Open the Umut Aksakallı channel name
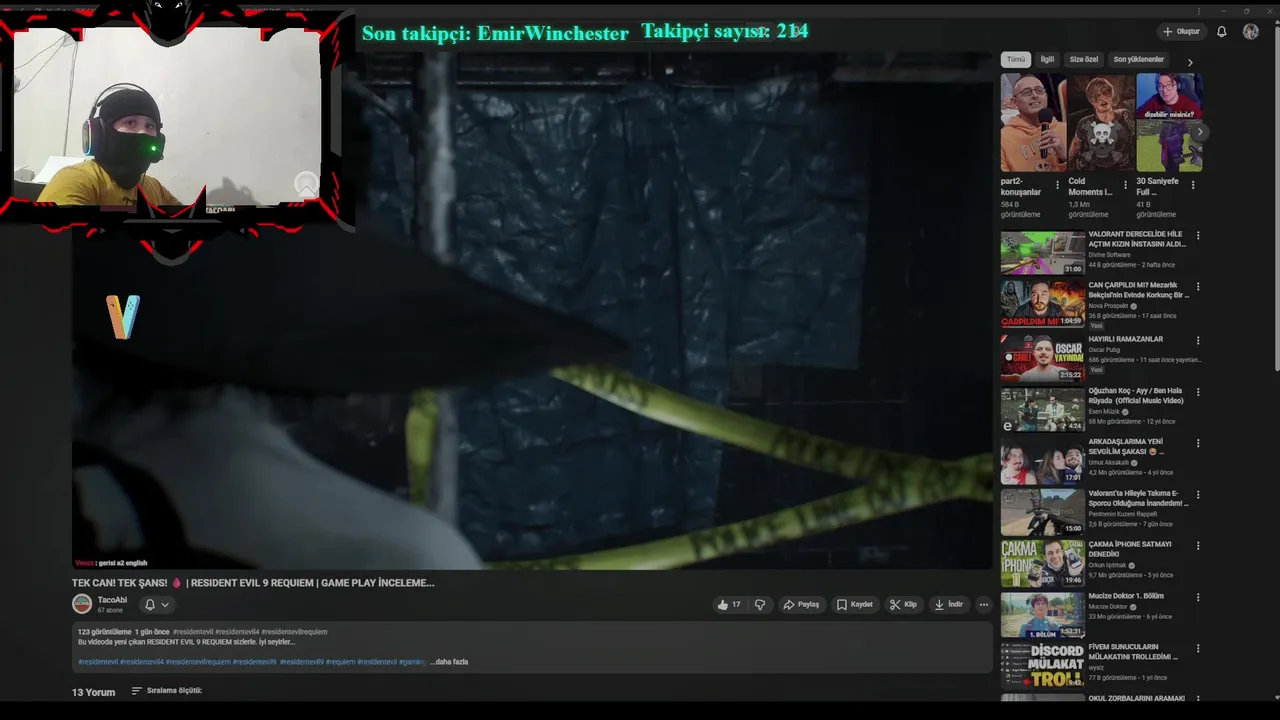 tap(1109, 463)
